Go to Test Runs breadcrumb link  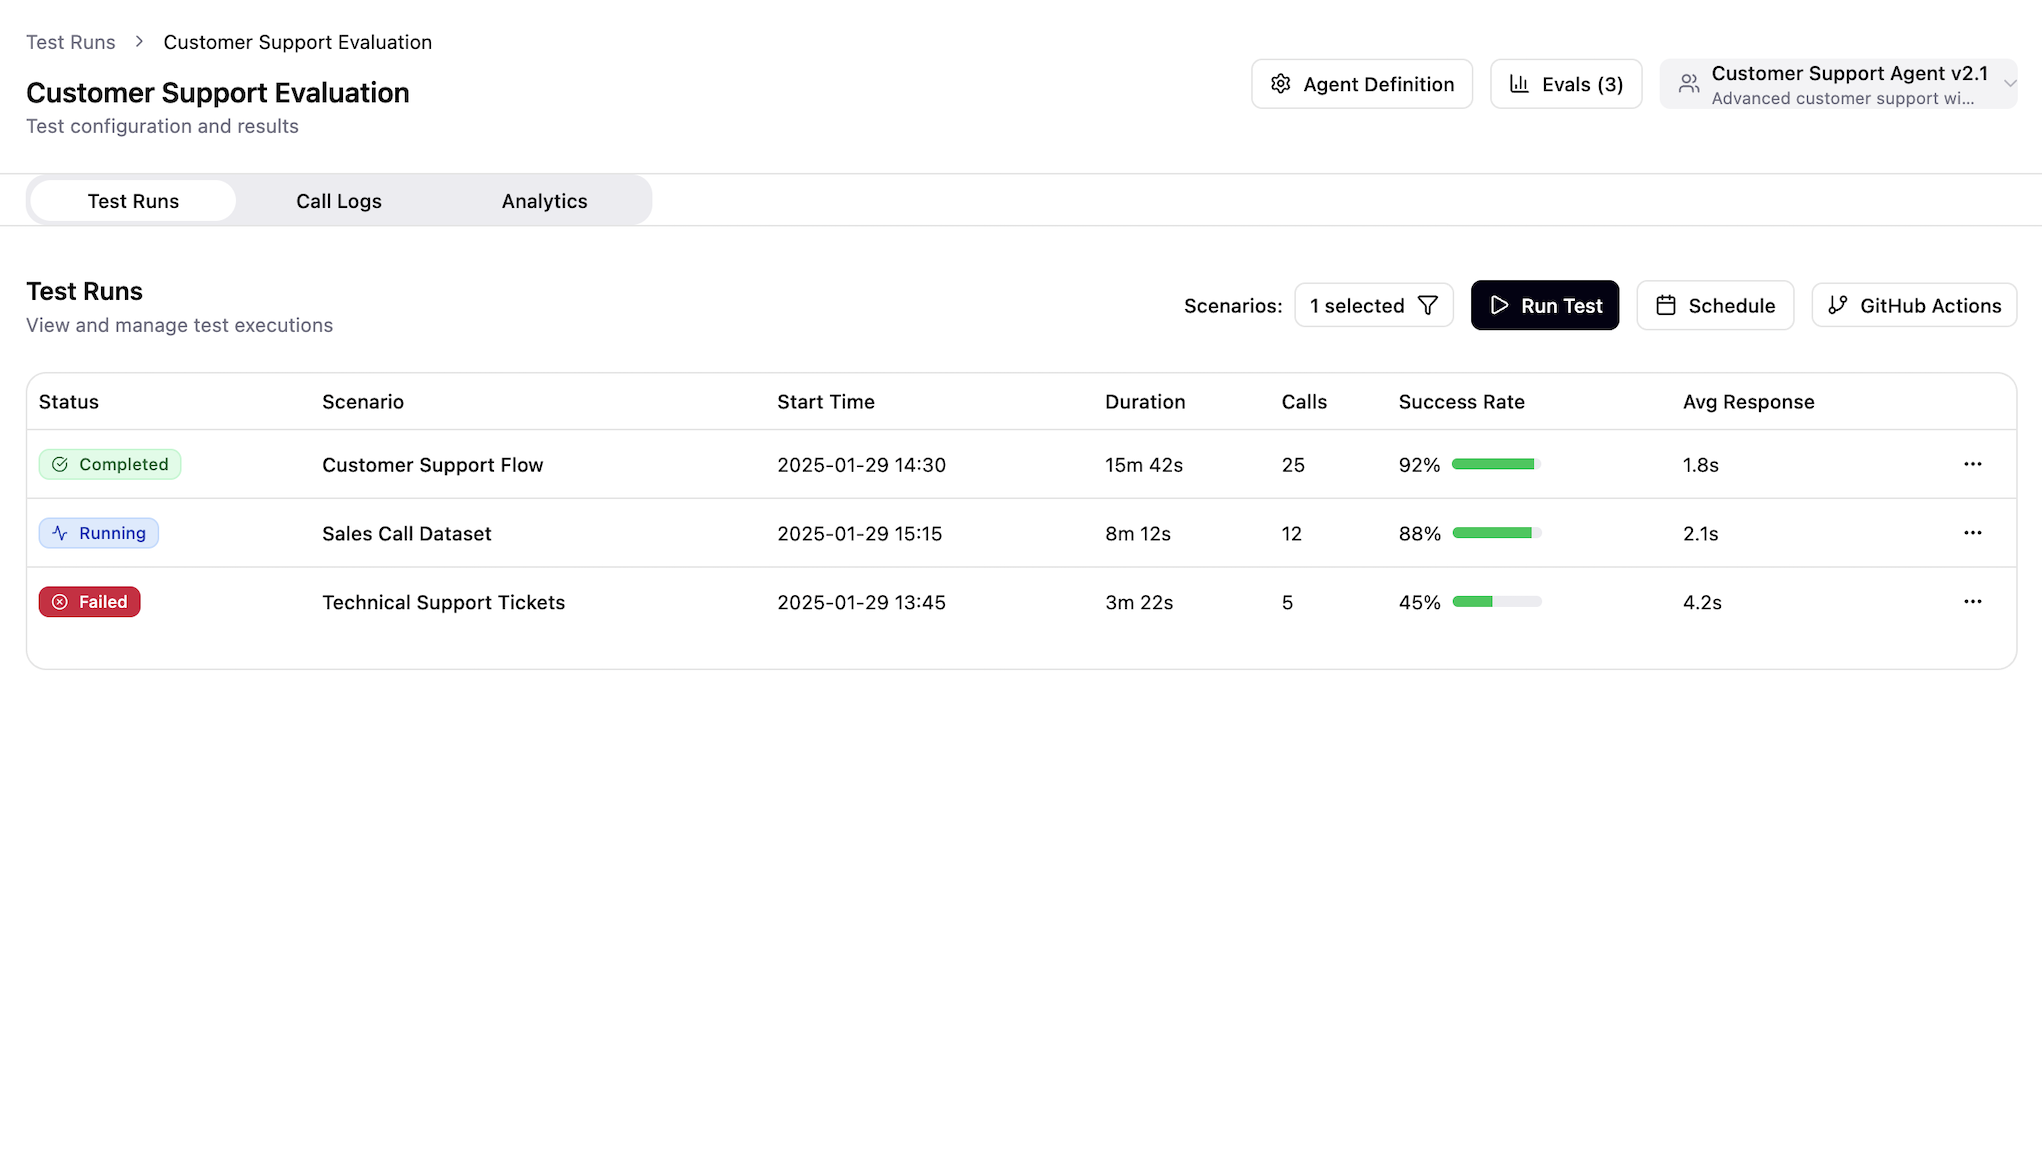click(x=71, y=42)
